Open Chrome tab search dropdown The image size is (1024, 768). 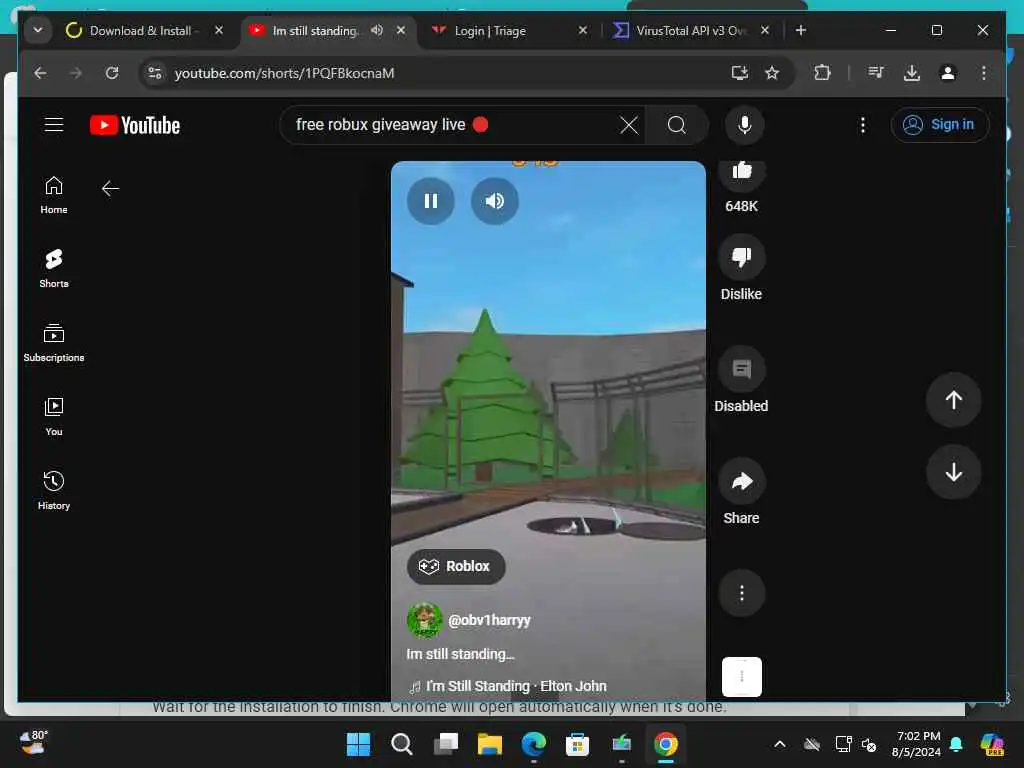[x=38, y=31]
